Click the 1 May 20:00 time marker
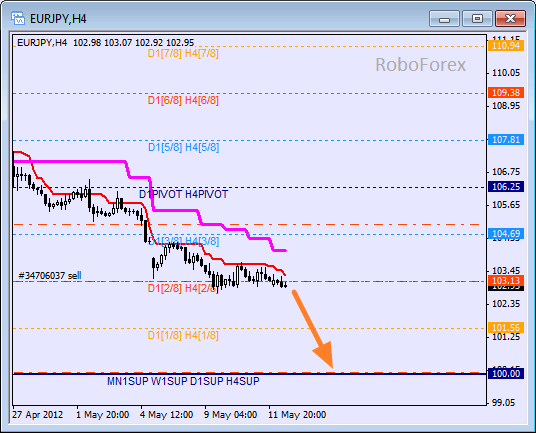Image resolution: width=536 pixels, height=433 pixels. tap(103, 415)
